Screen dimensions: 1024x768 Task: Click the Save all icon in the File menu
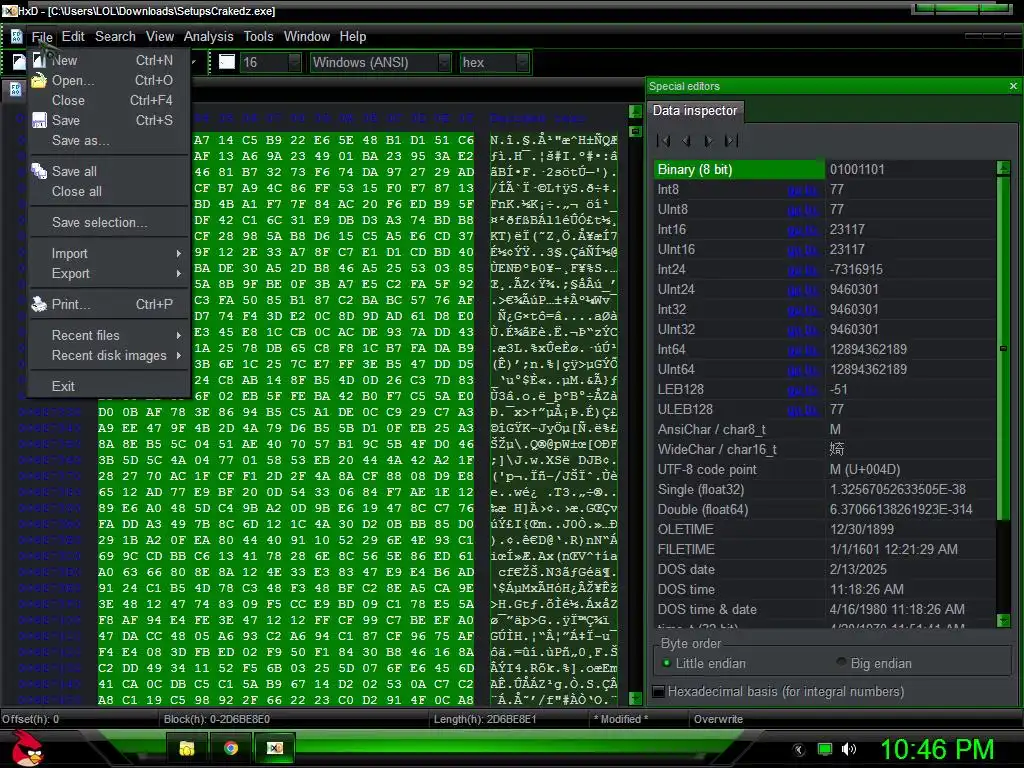point(39,171)
